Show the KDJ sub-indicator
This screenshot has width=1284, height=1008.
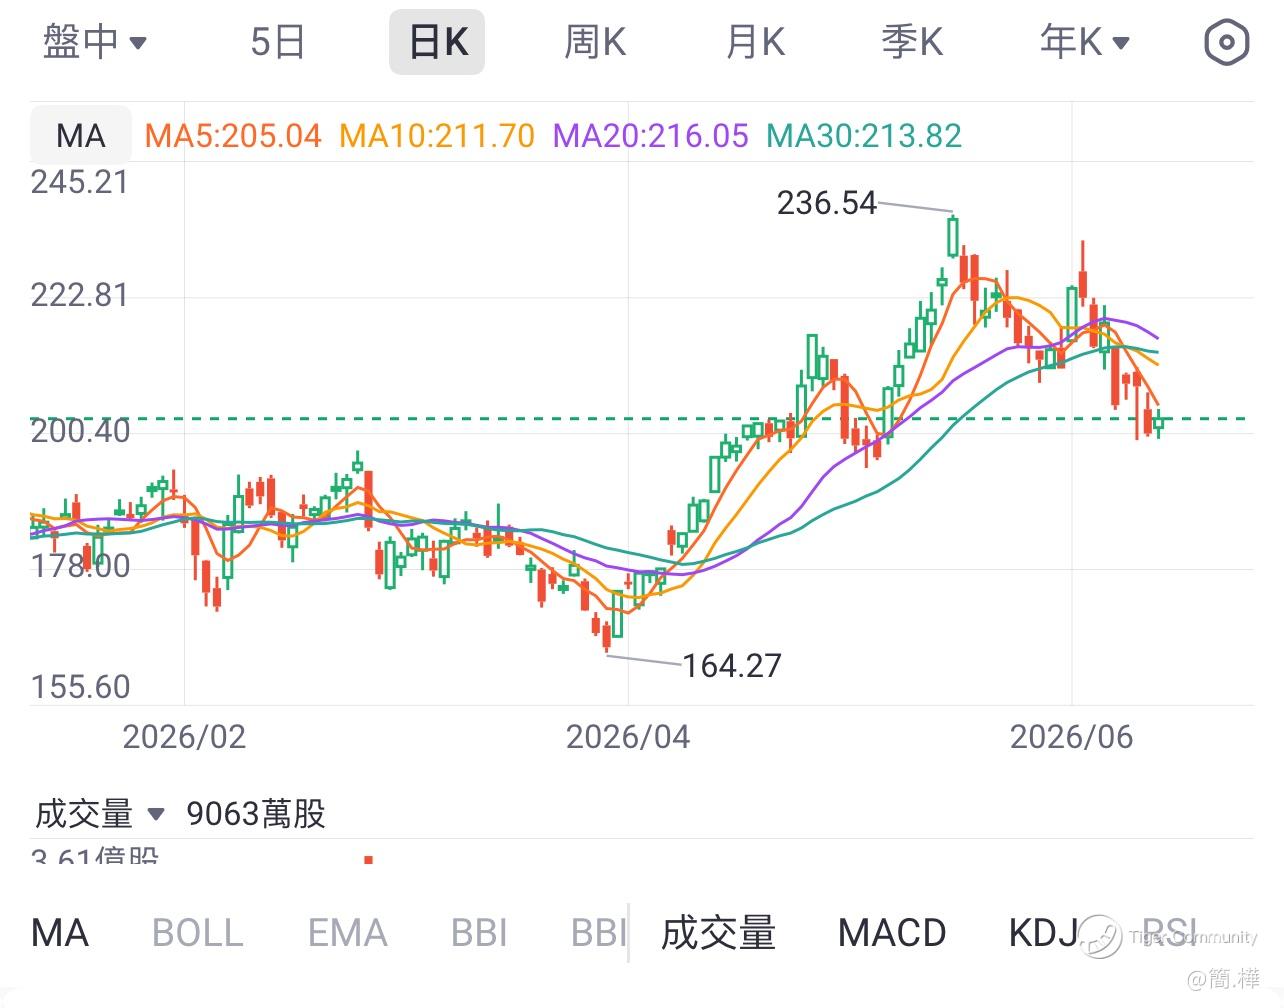pos(1042,933)
